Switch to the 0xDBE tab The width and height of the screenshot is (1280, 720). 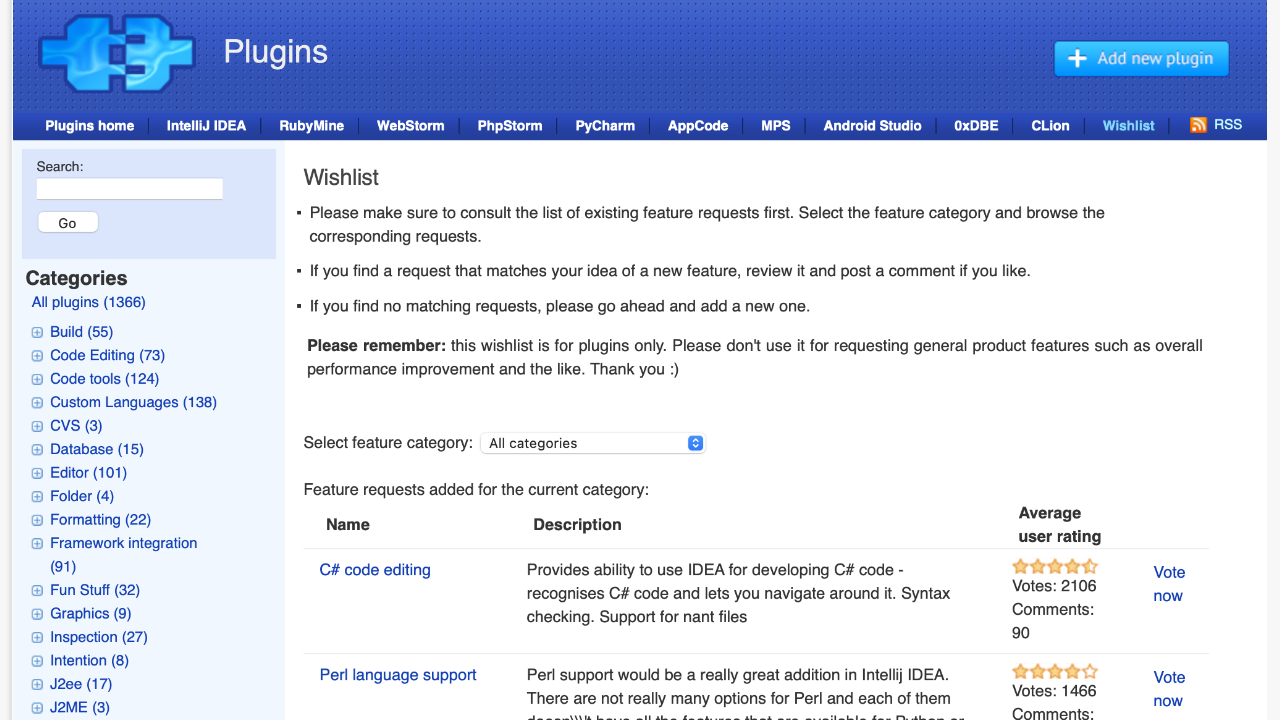click(976, 125)
